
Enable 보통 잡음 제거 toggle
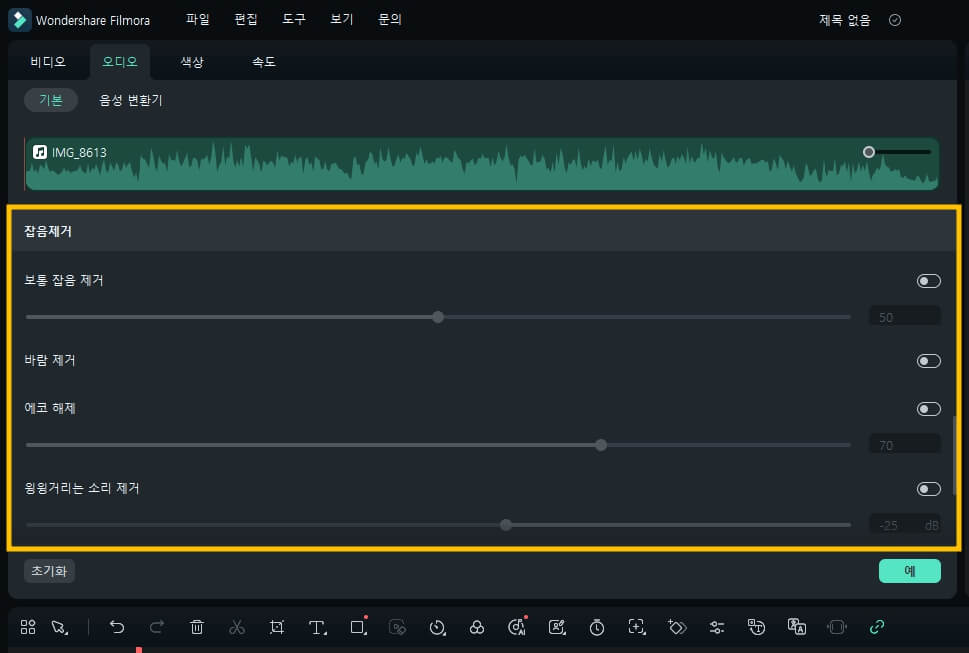928,281
